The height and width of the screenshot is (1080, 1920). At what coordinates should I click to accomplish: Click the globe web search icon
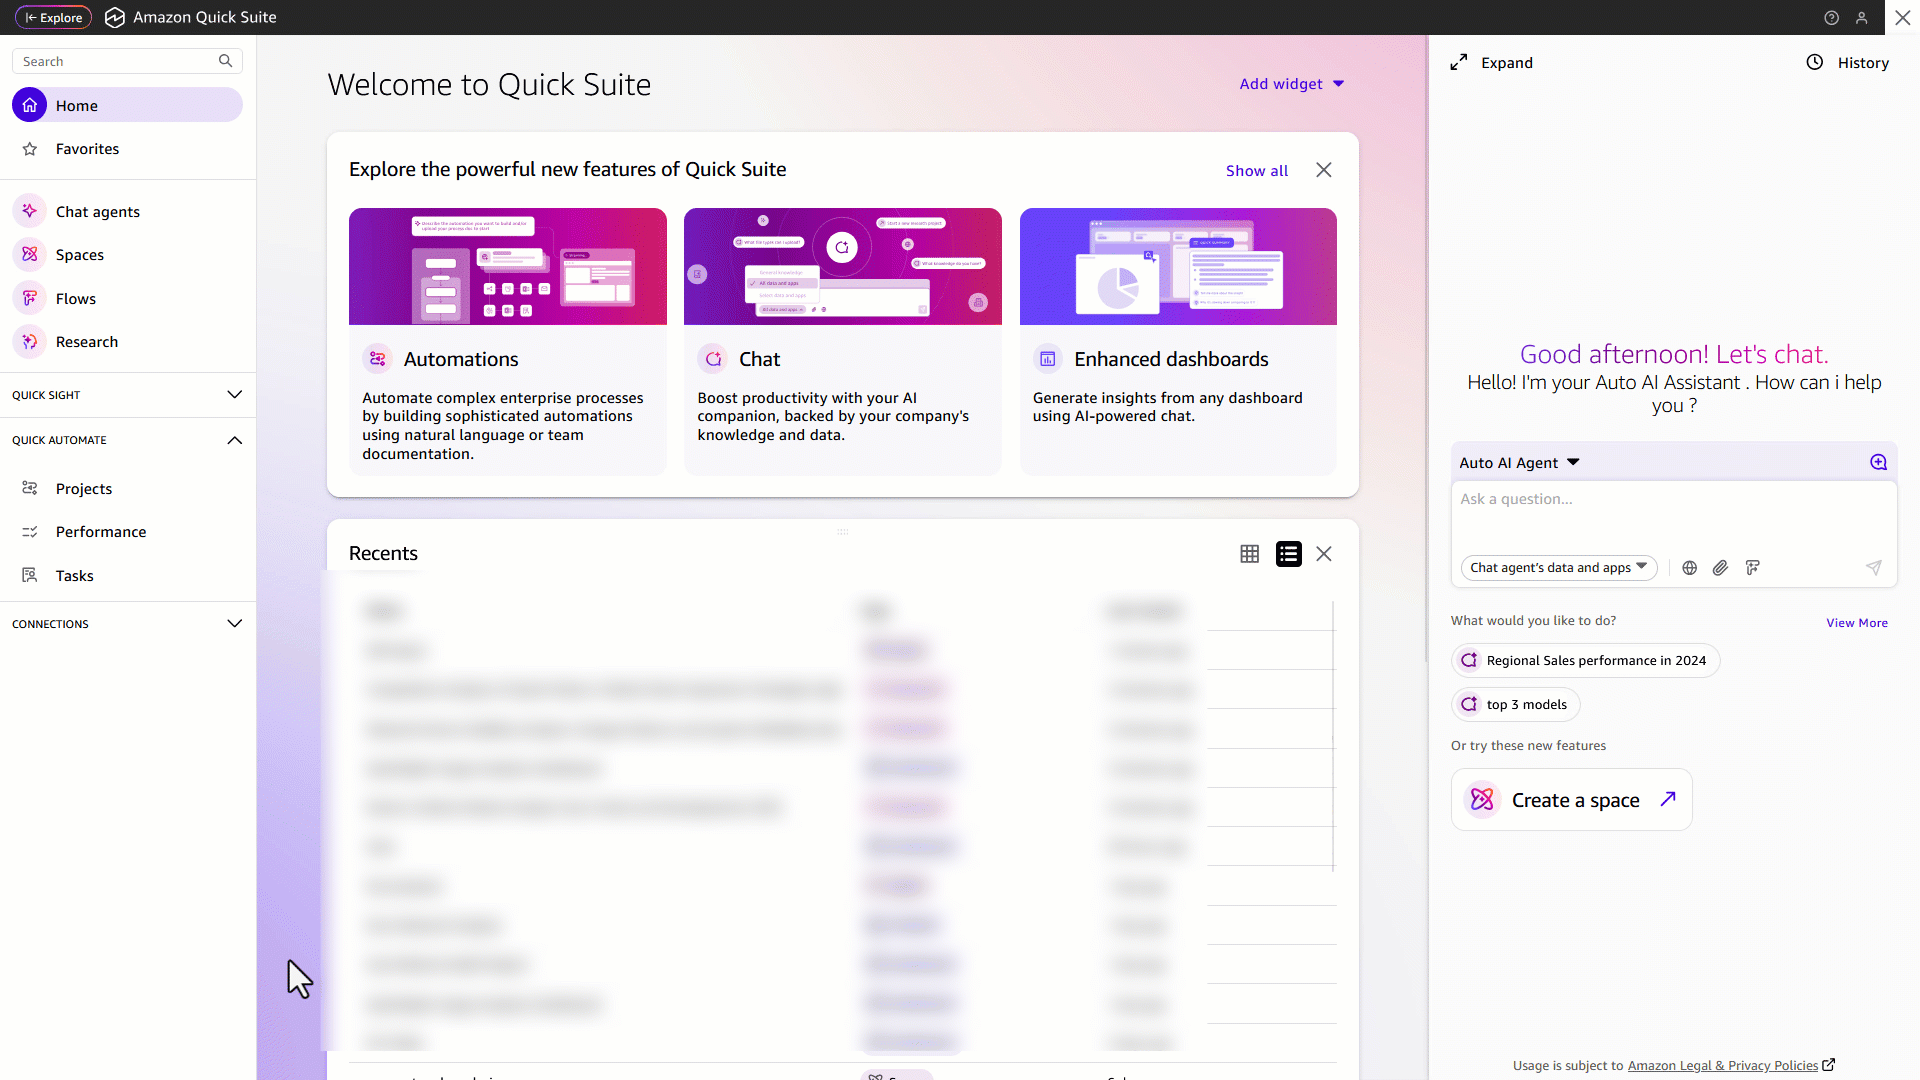coord(1689,568)
